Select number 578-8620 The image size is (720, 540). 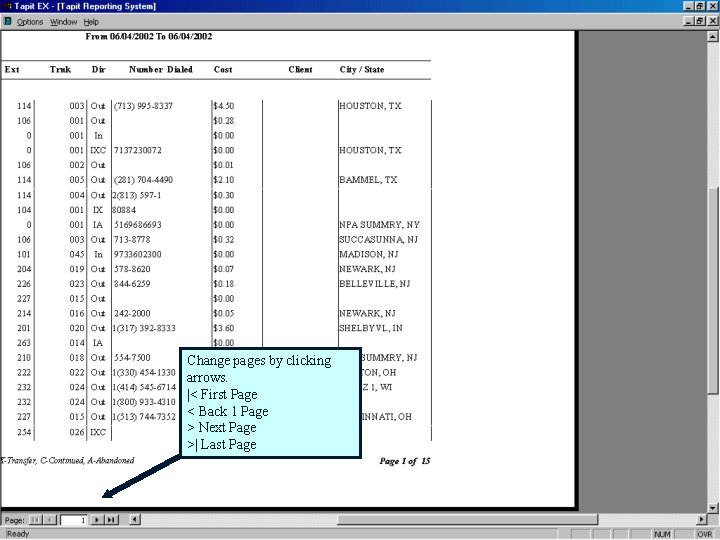[x=132, y=269]
